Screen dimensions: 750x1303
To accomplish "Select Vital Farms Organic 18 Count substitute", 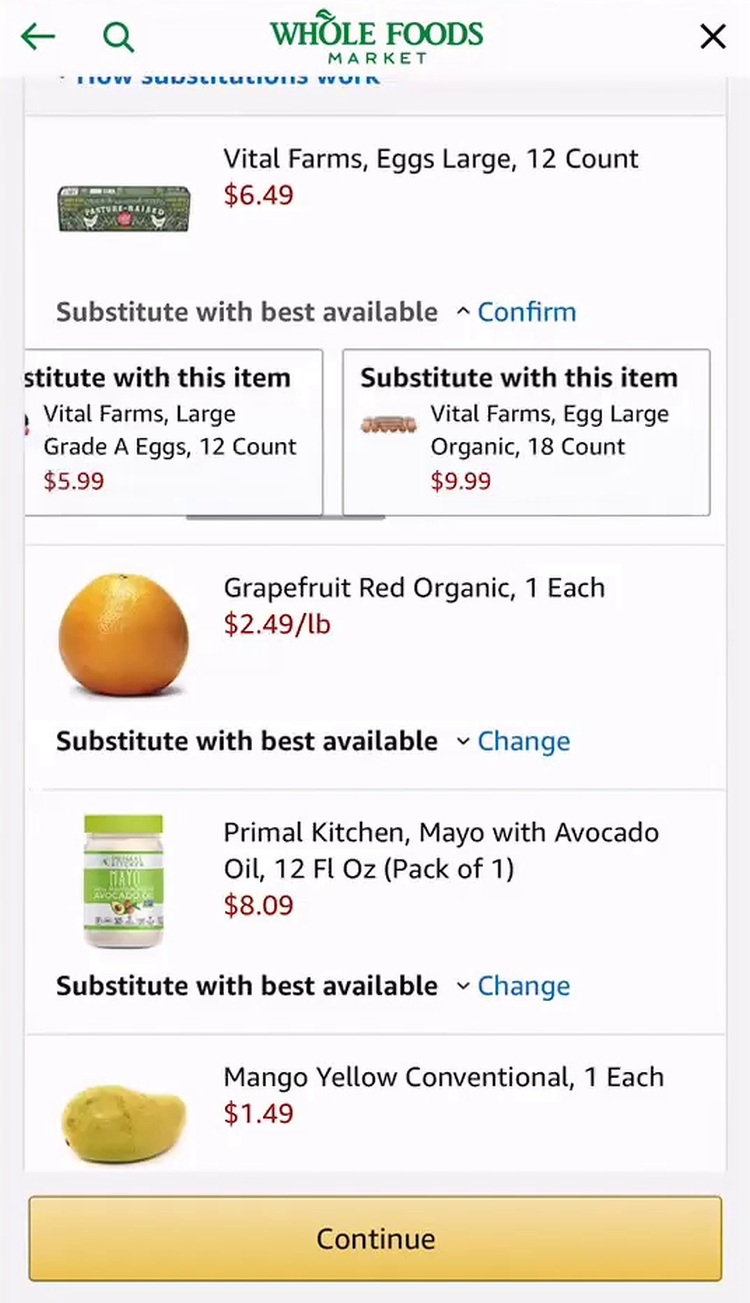I will [526, 432].
